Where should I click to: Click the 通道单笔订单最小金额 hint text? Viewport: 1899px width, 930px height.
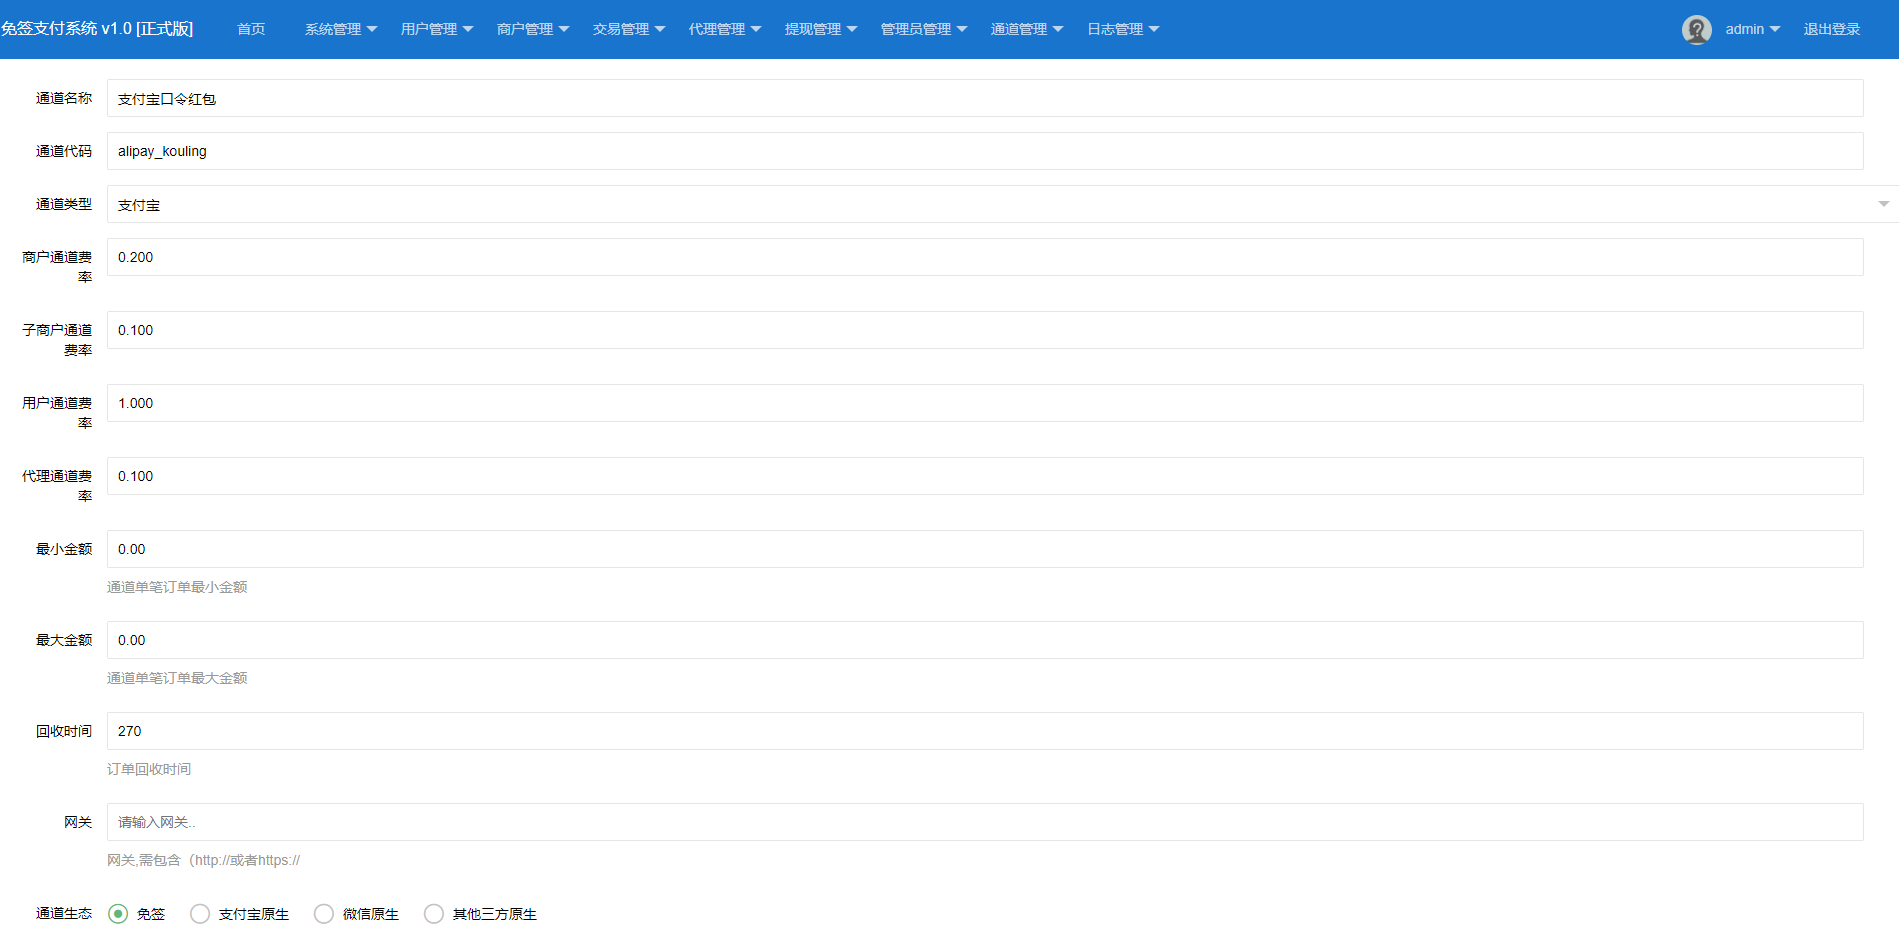[x=177, y=587]
